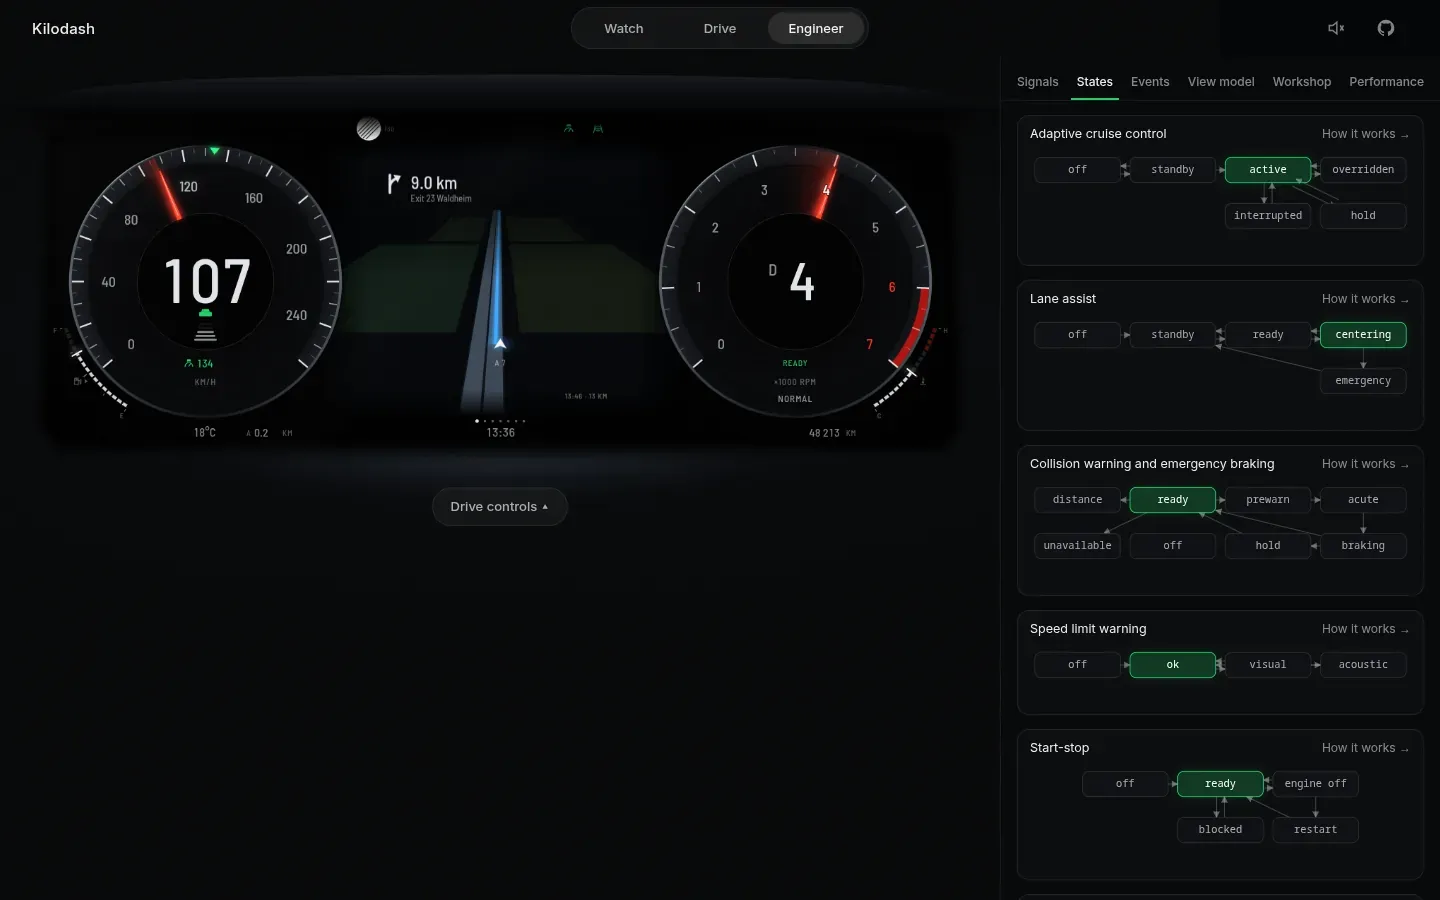The image size is (1440, 900).
Task: Open the Signals tab
Action: [x=1038, y=82]
